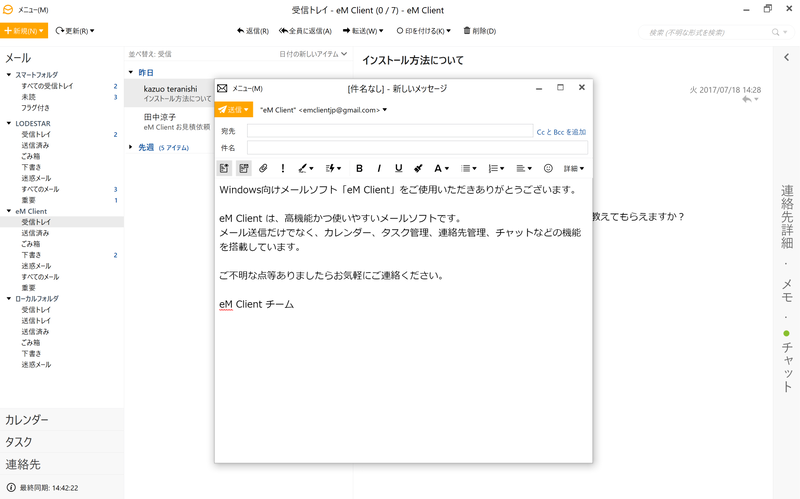Collapse the スマートフォルダ tree group
The image size is (800, 499).
click(9, 74)
